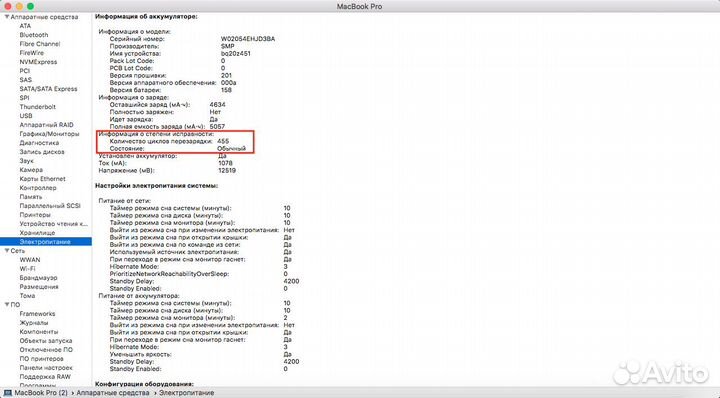Image resolution: width=720 pixels, height=398 pixels.
Task: Open Хранилище entry
Action: click(37, 233)
